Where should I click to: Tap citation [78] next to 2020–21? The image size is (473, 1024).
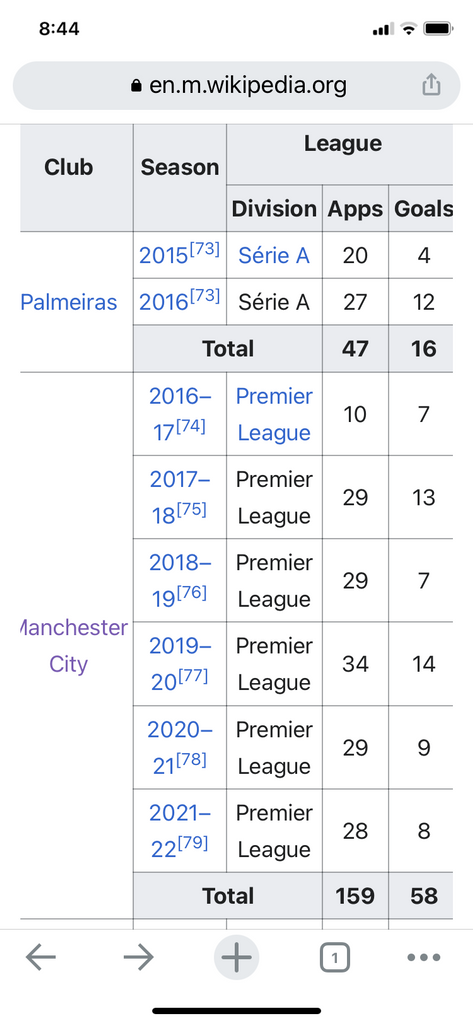(x=191, y=760)
